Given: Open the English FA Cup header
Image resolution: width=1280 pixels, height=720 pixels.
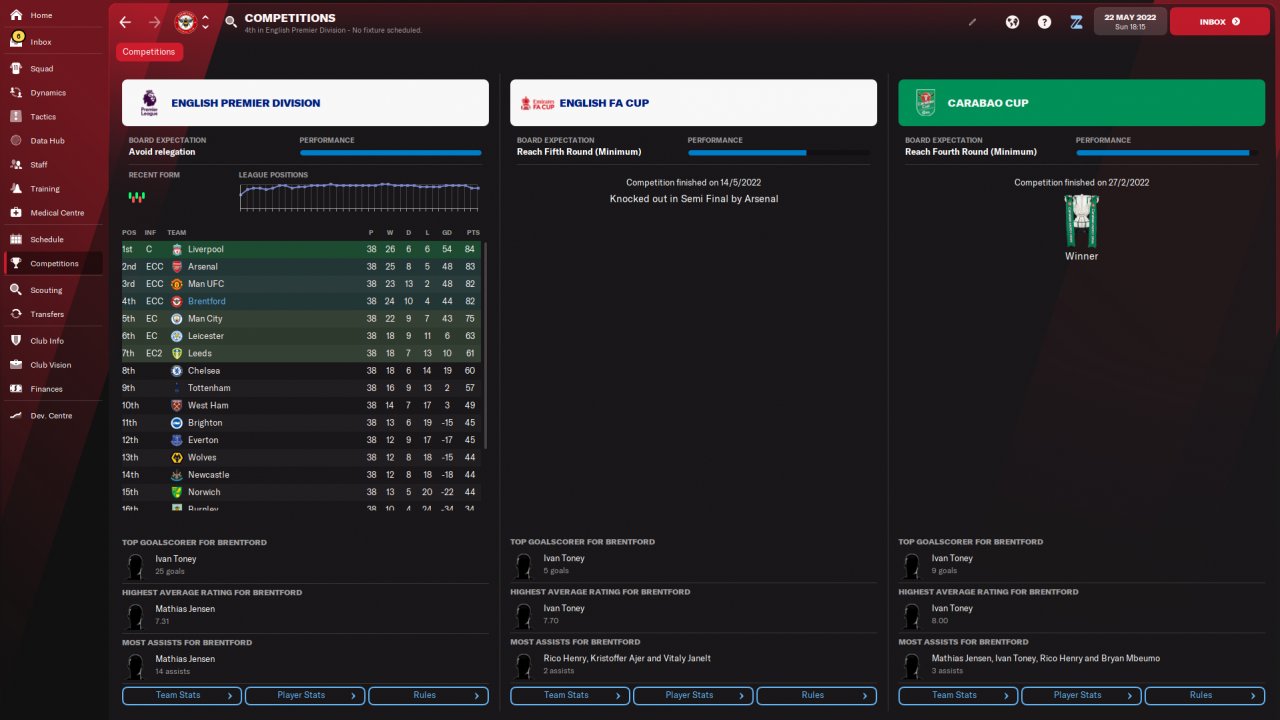Looking at the screenshot, I should point(693,103).
